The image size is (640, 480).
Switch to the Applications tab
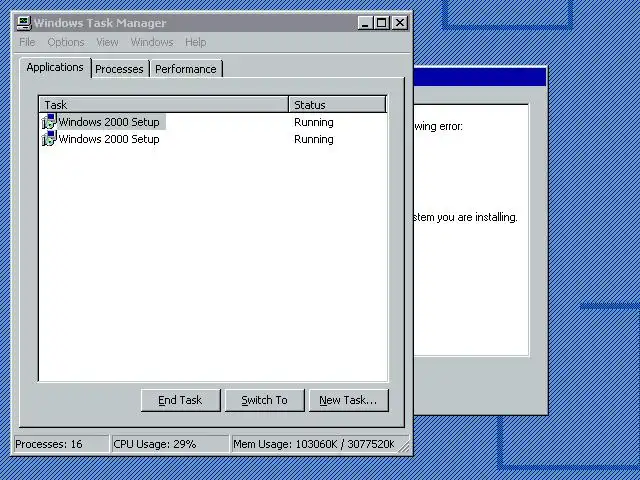click(x=55, y=67)
